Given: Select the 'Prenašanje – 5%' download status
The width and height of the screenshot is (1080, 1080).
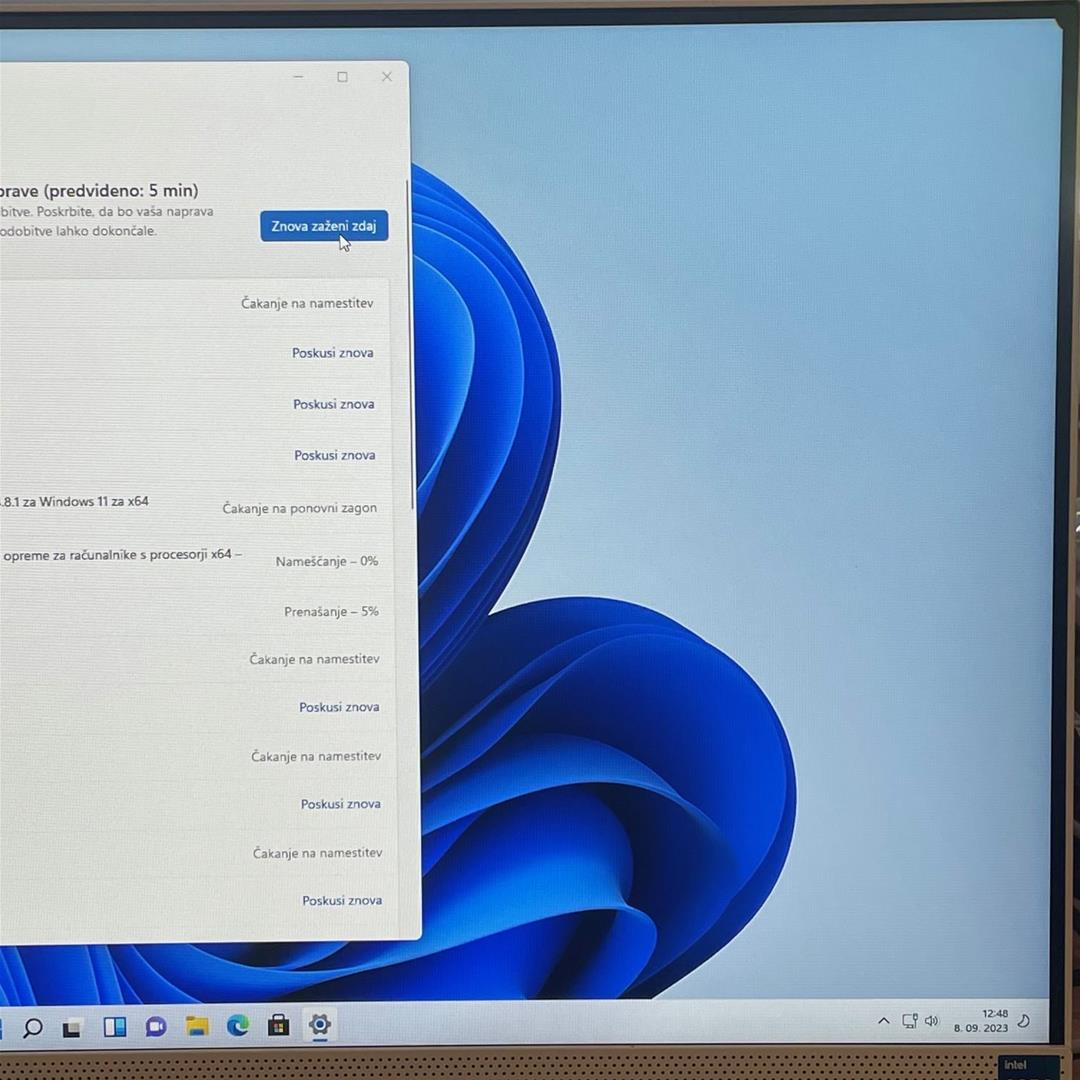Looking at the screenshot, I should tap(331, 612).
